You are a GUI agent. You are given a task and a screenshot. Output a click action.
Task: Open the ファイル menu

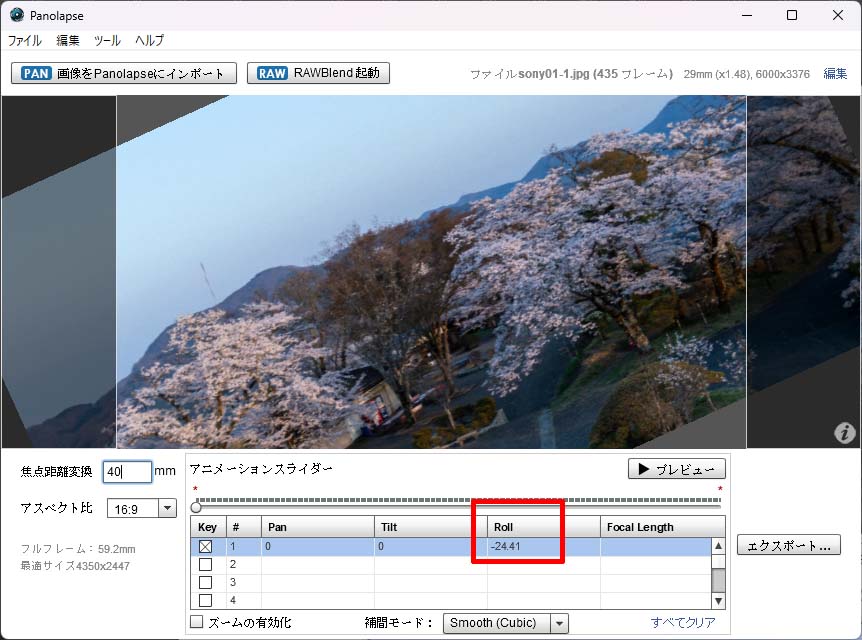[25, 41]
